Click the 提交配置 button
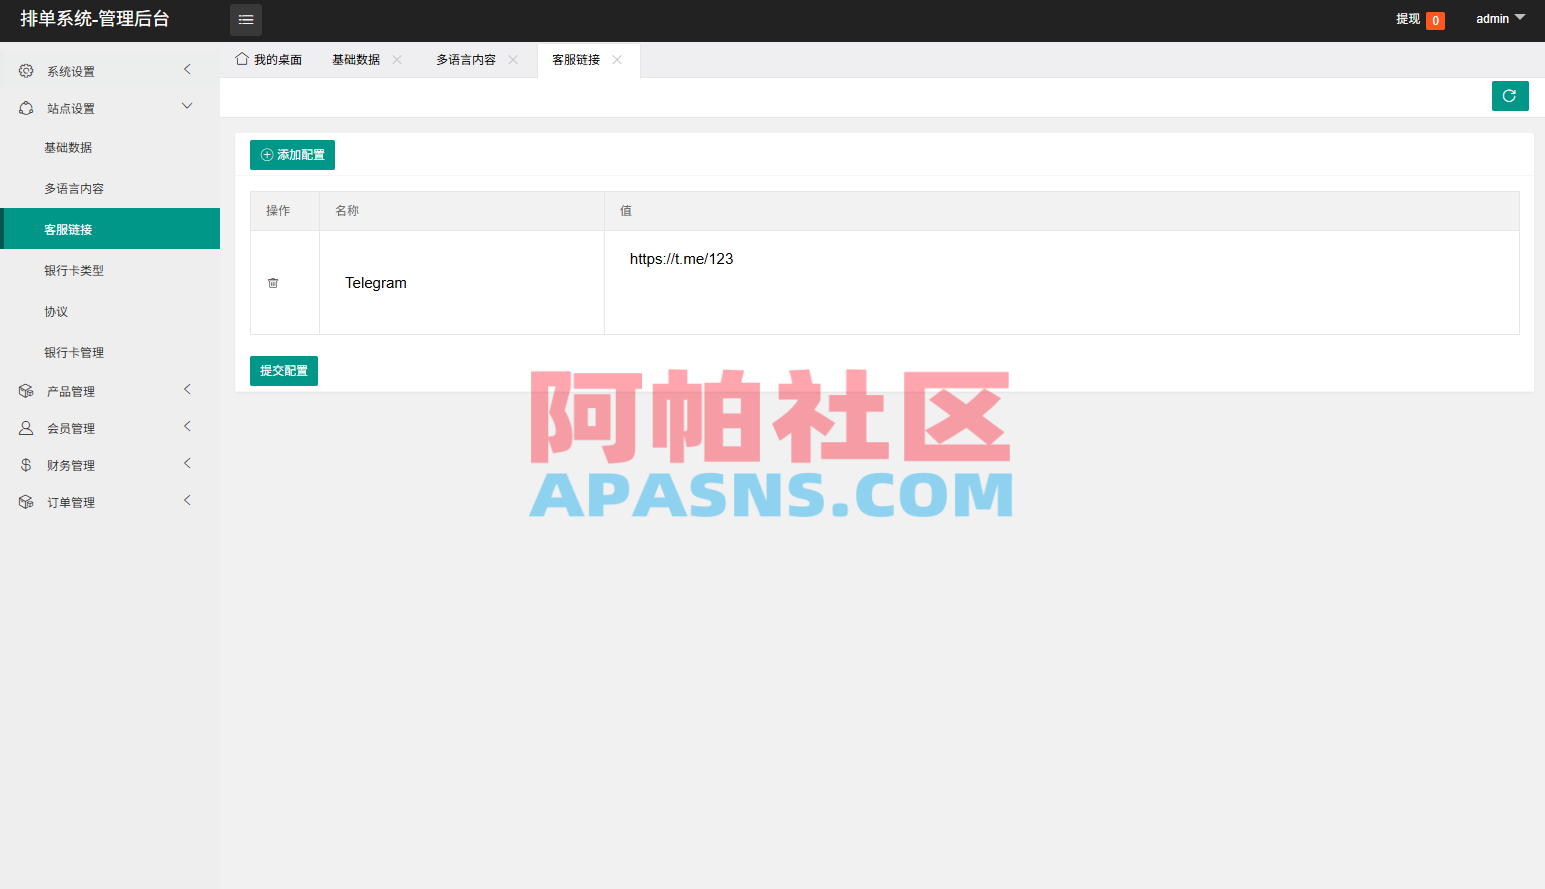The image size is (1545, 889). [x=284, y=371]
